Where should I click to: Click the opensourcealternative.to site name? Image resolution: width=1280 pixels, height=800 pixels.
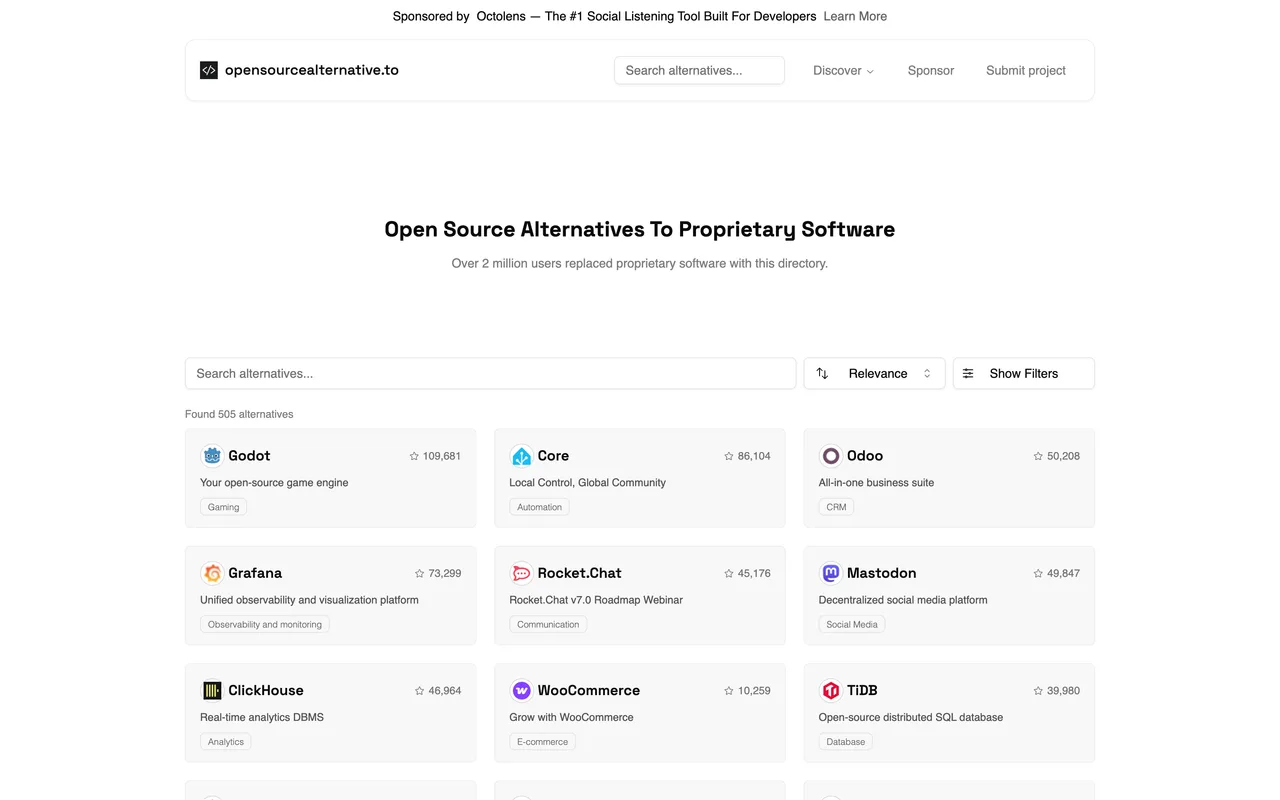(312, 70)
